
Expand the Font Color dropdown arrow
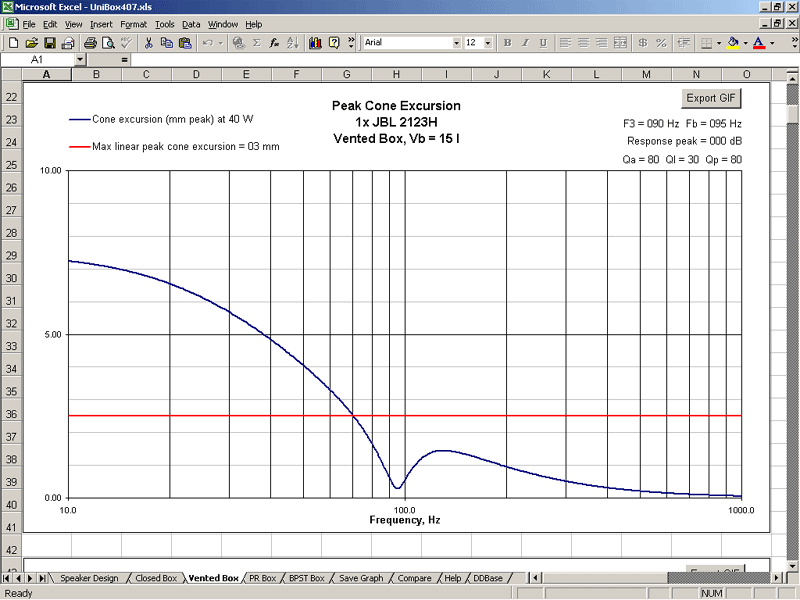(772, 43)
